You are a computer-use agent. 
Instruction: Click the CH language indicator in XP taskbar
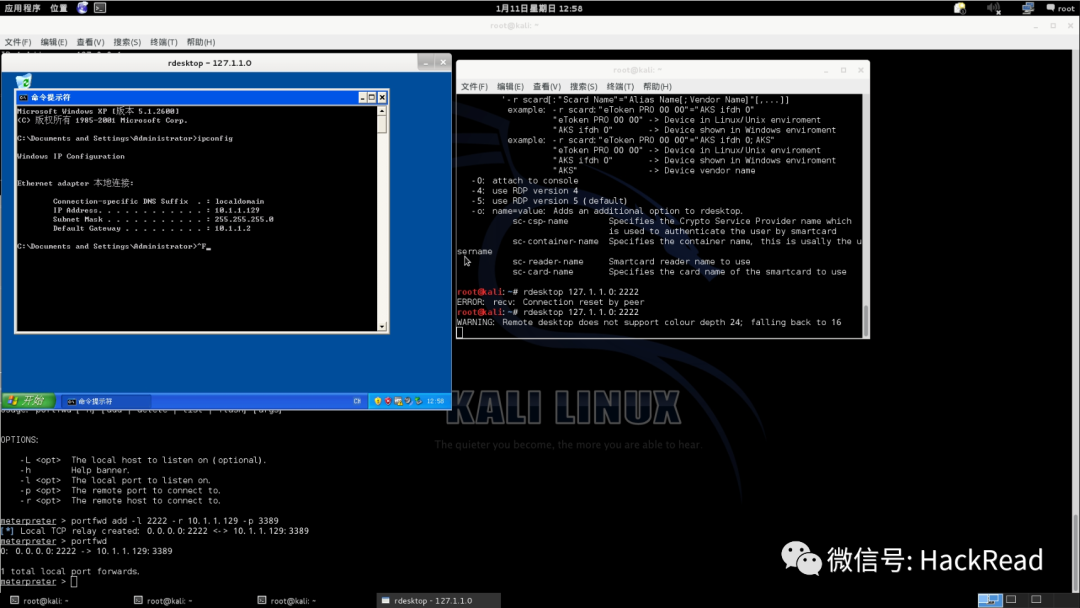(x=357, y=401)
